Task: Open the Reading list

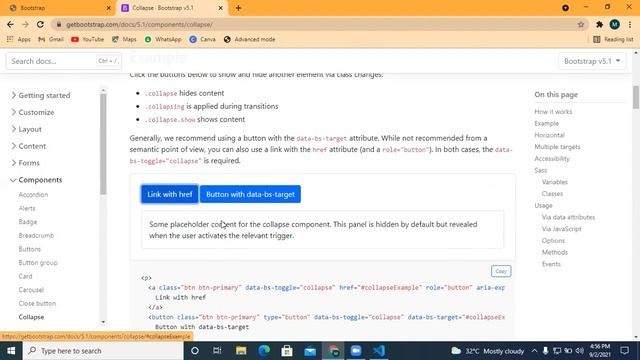Action: (613, 39)
